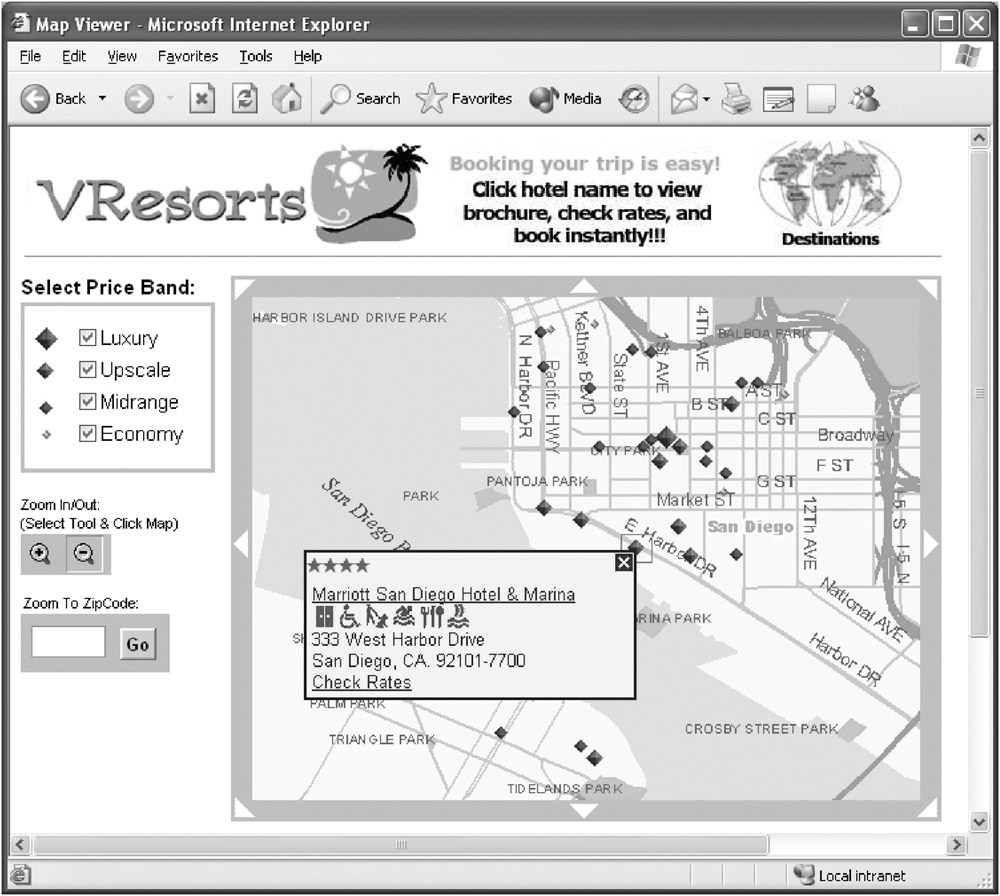Open the Help menu
Viewport: 1000px width, 896px height.
click(x=307, y=57)
